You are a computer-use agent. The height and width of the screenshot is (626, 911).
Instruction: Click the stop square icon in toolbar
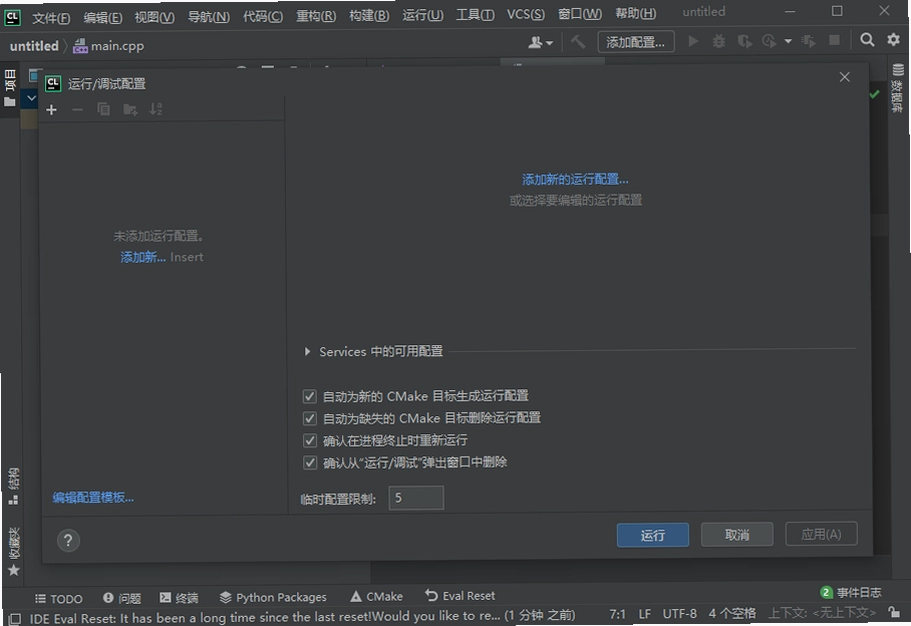(834, 40)
